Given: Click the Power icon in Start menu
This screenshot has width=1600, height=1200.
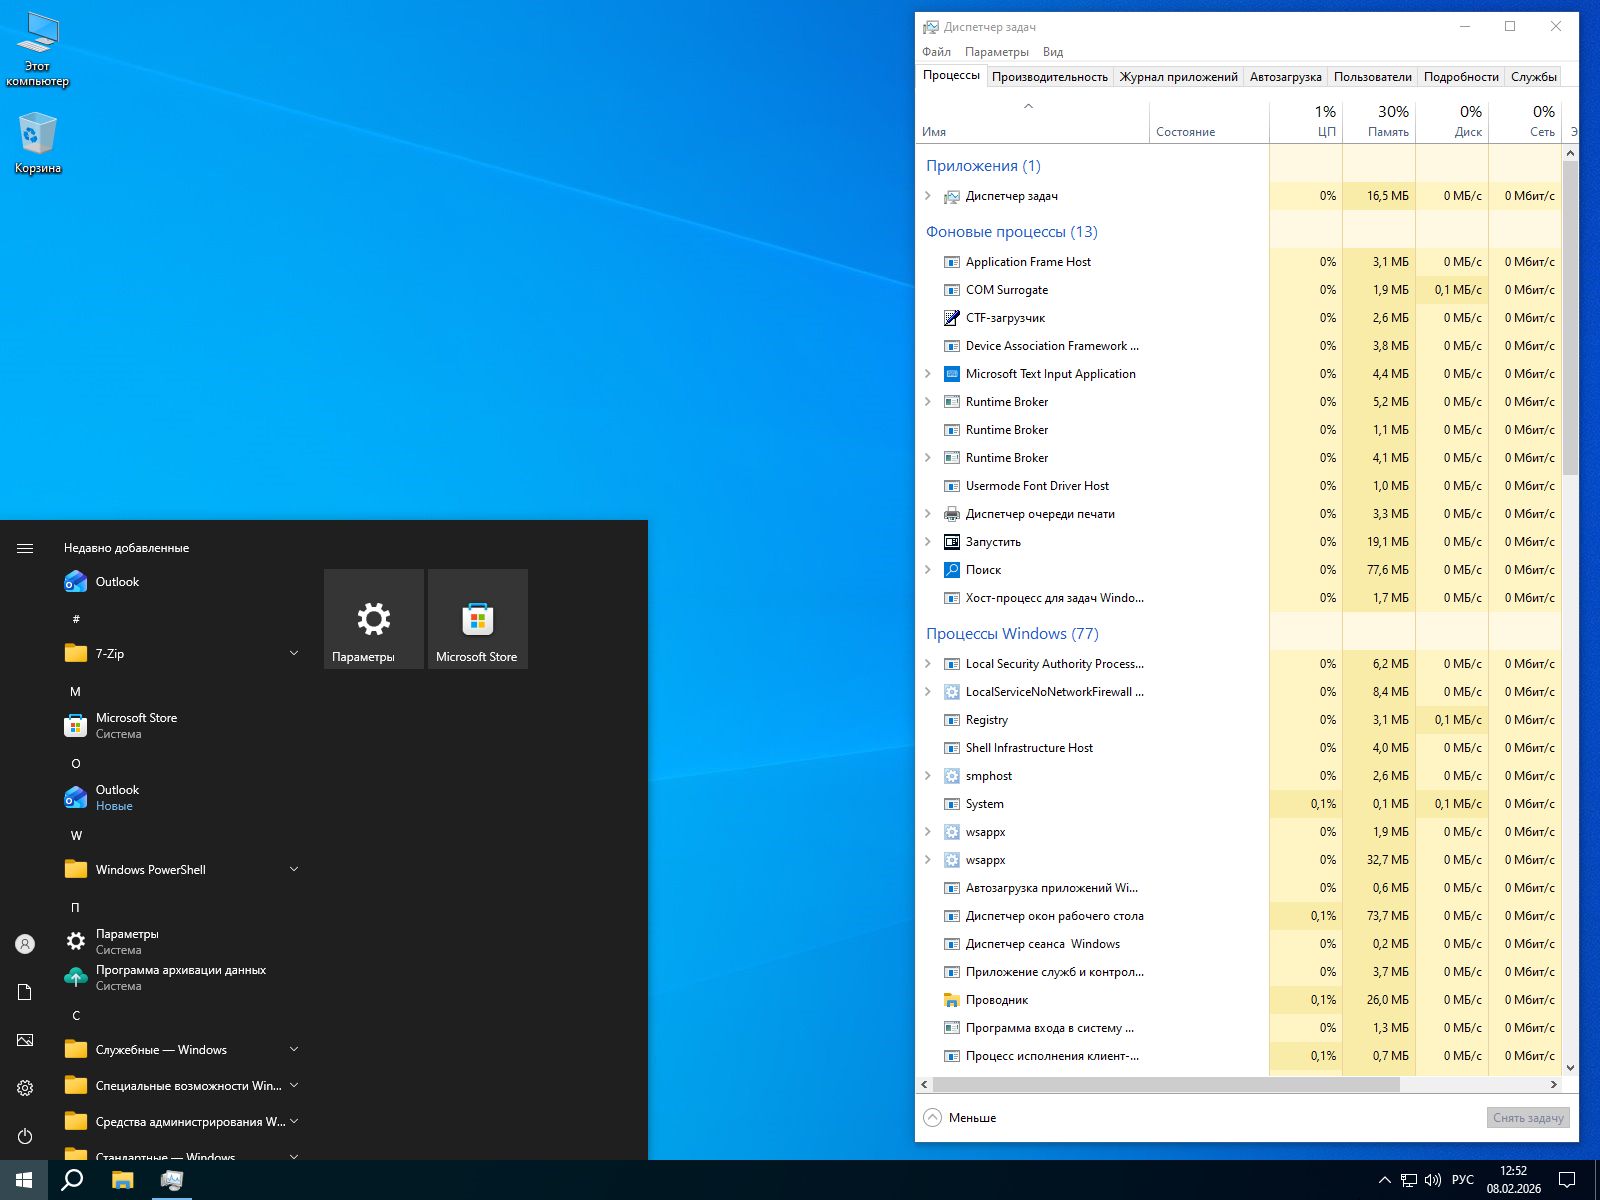Looking at the screenshot, I should pos(25,1136).
